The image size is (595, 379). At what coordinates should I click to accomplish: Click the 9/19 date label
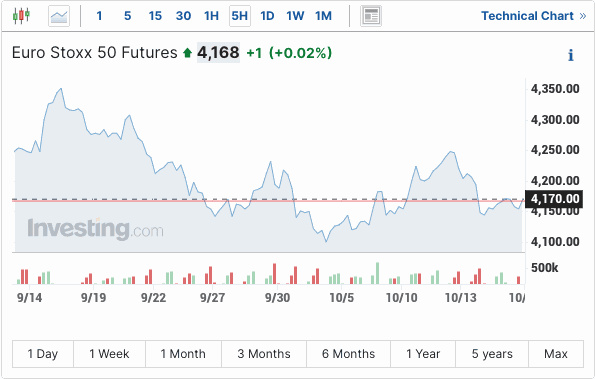93,297
